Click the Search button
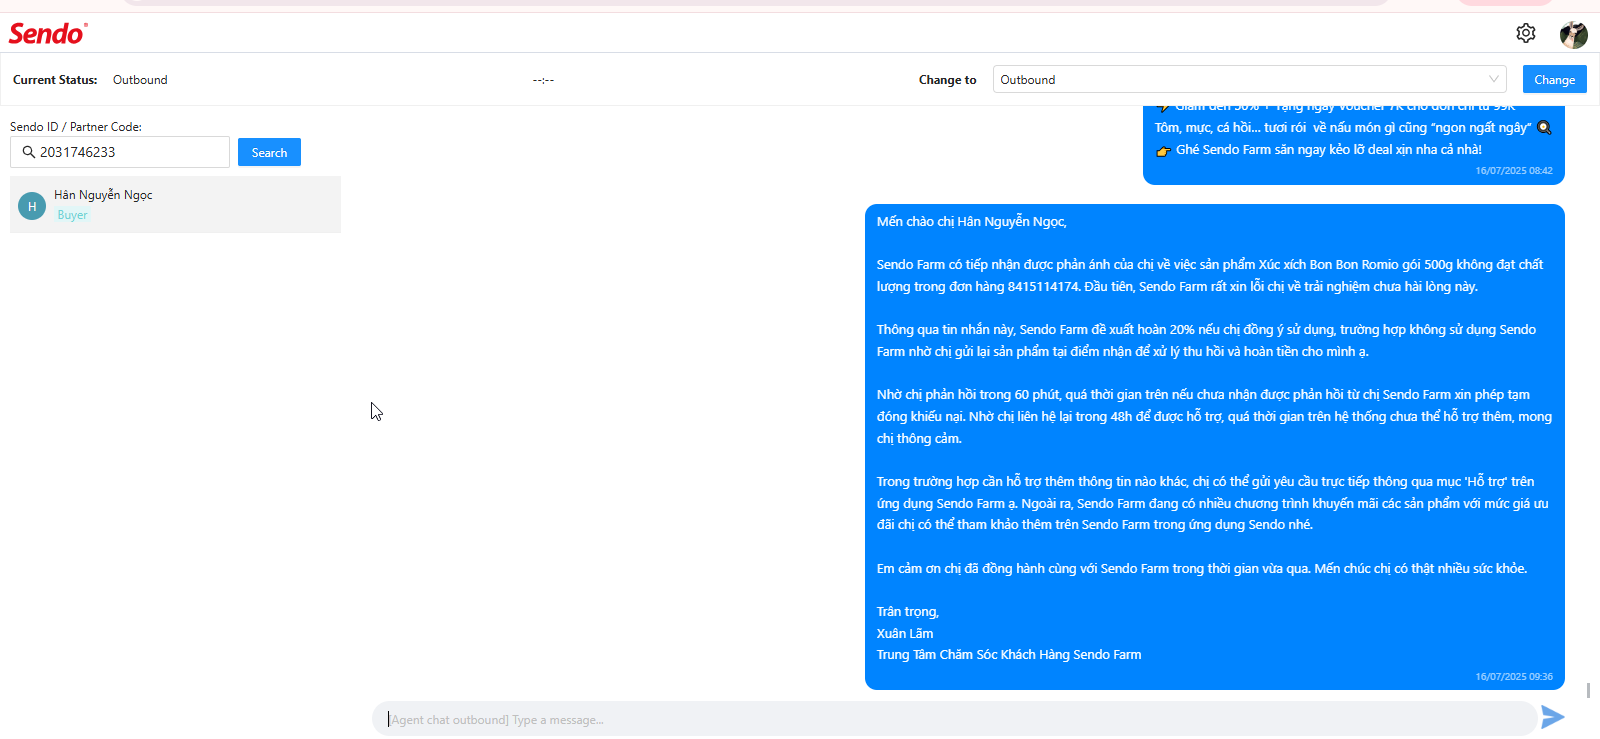The image size is (1600, 739). click(269, 152)
